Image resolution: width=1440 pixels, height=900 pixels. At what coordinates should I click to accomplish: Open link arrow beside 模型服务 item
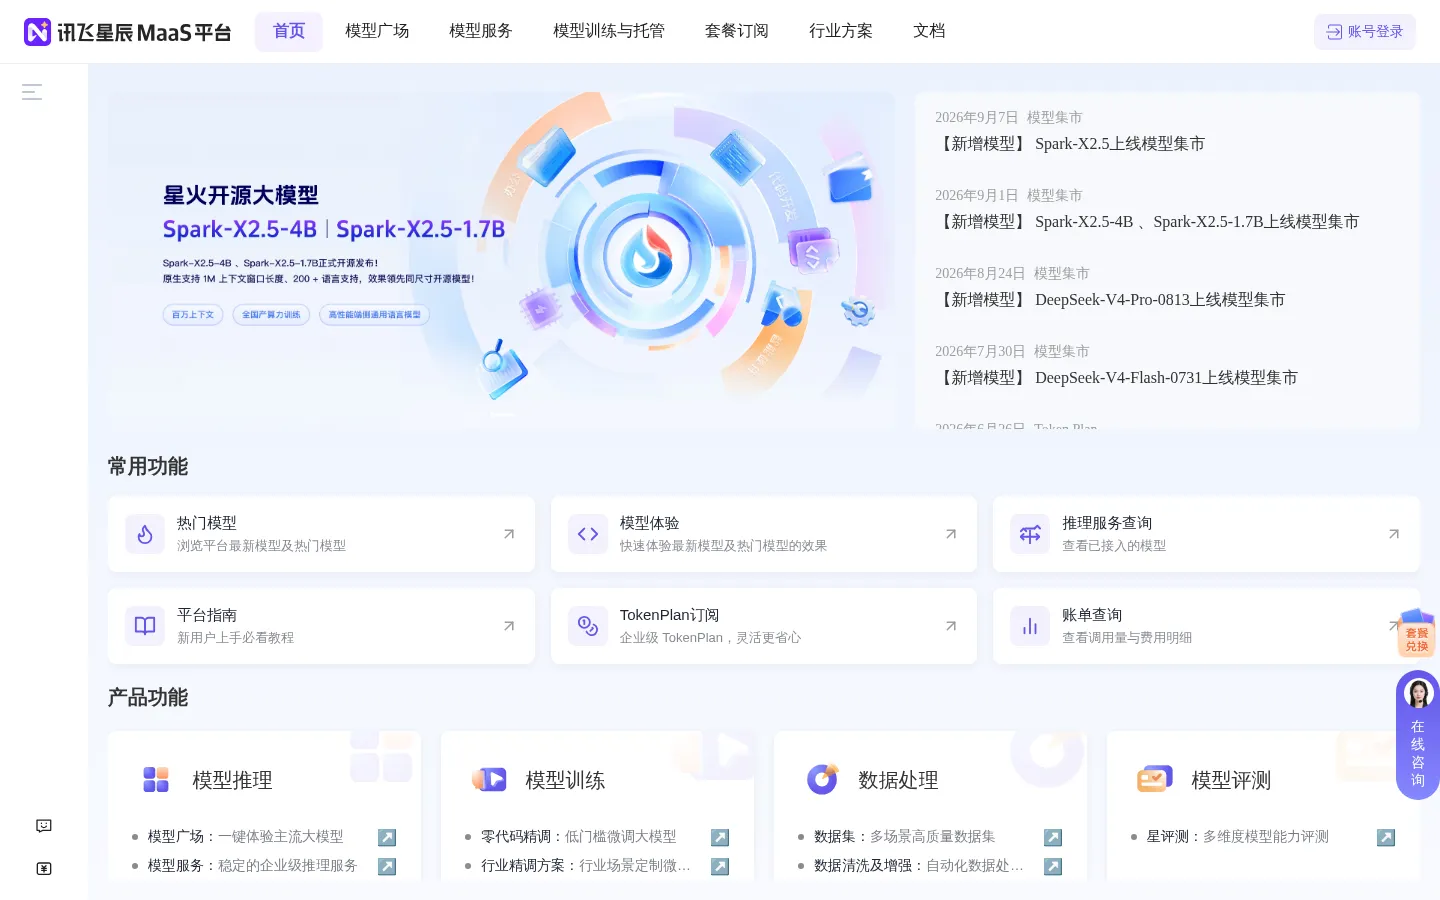[387, 866]
